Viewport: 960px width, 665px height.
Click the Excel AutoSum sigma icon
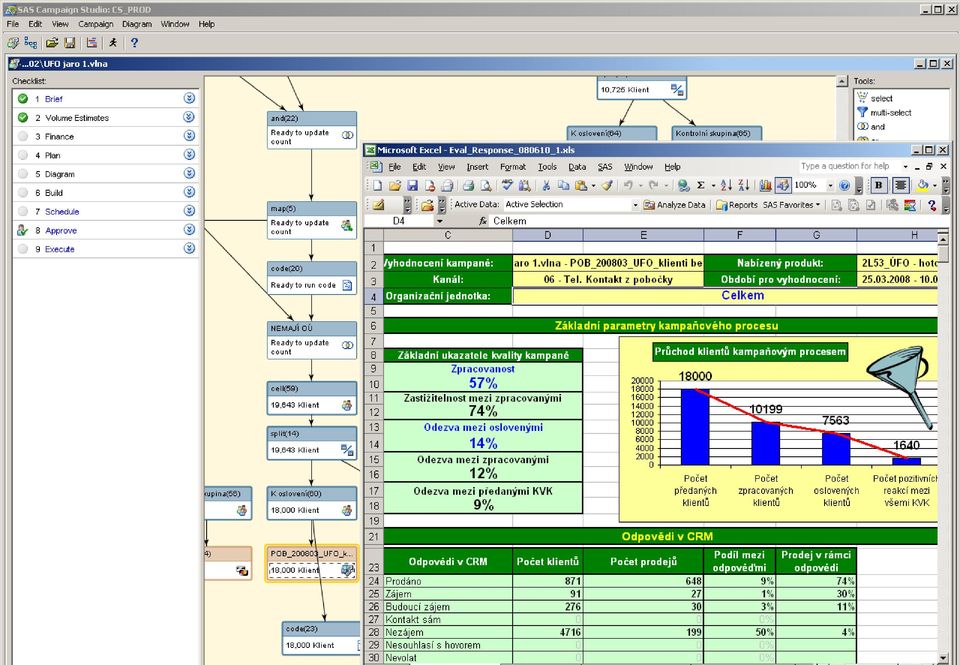point(701,186)
